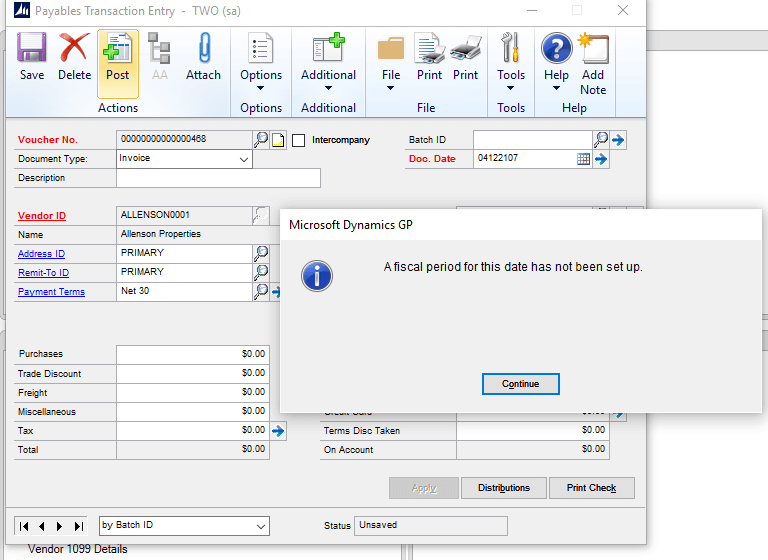Open the Options ribbon menu

click(x=261, y=62)
